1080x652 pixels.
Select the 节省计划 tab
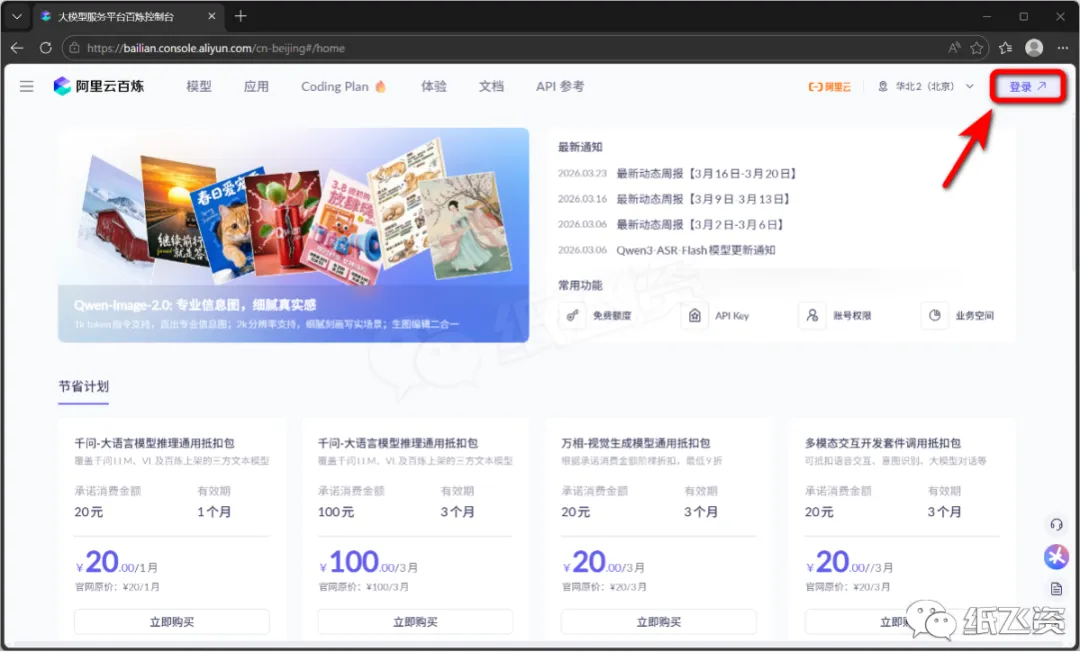83,386
